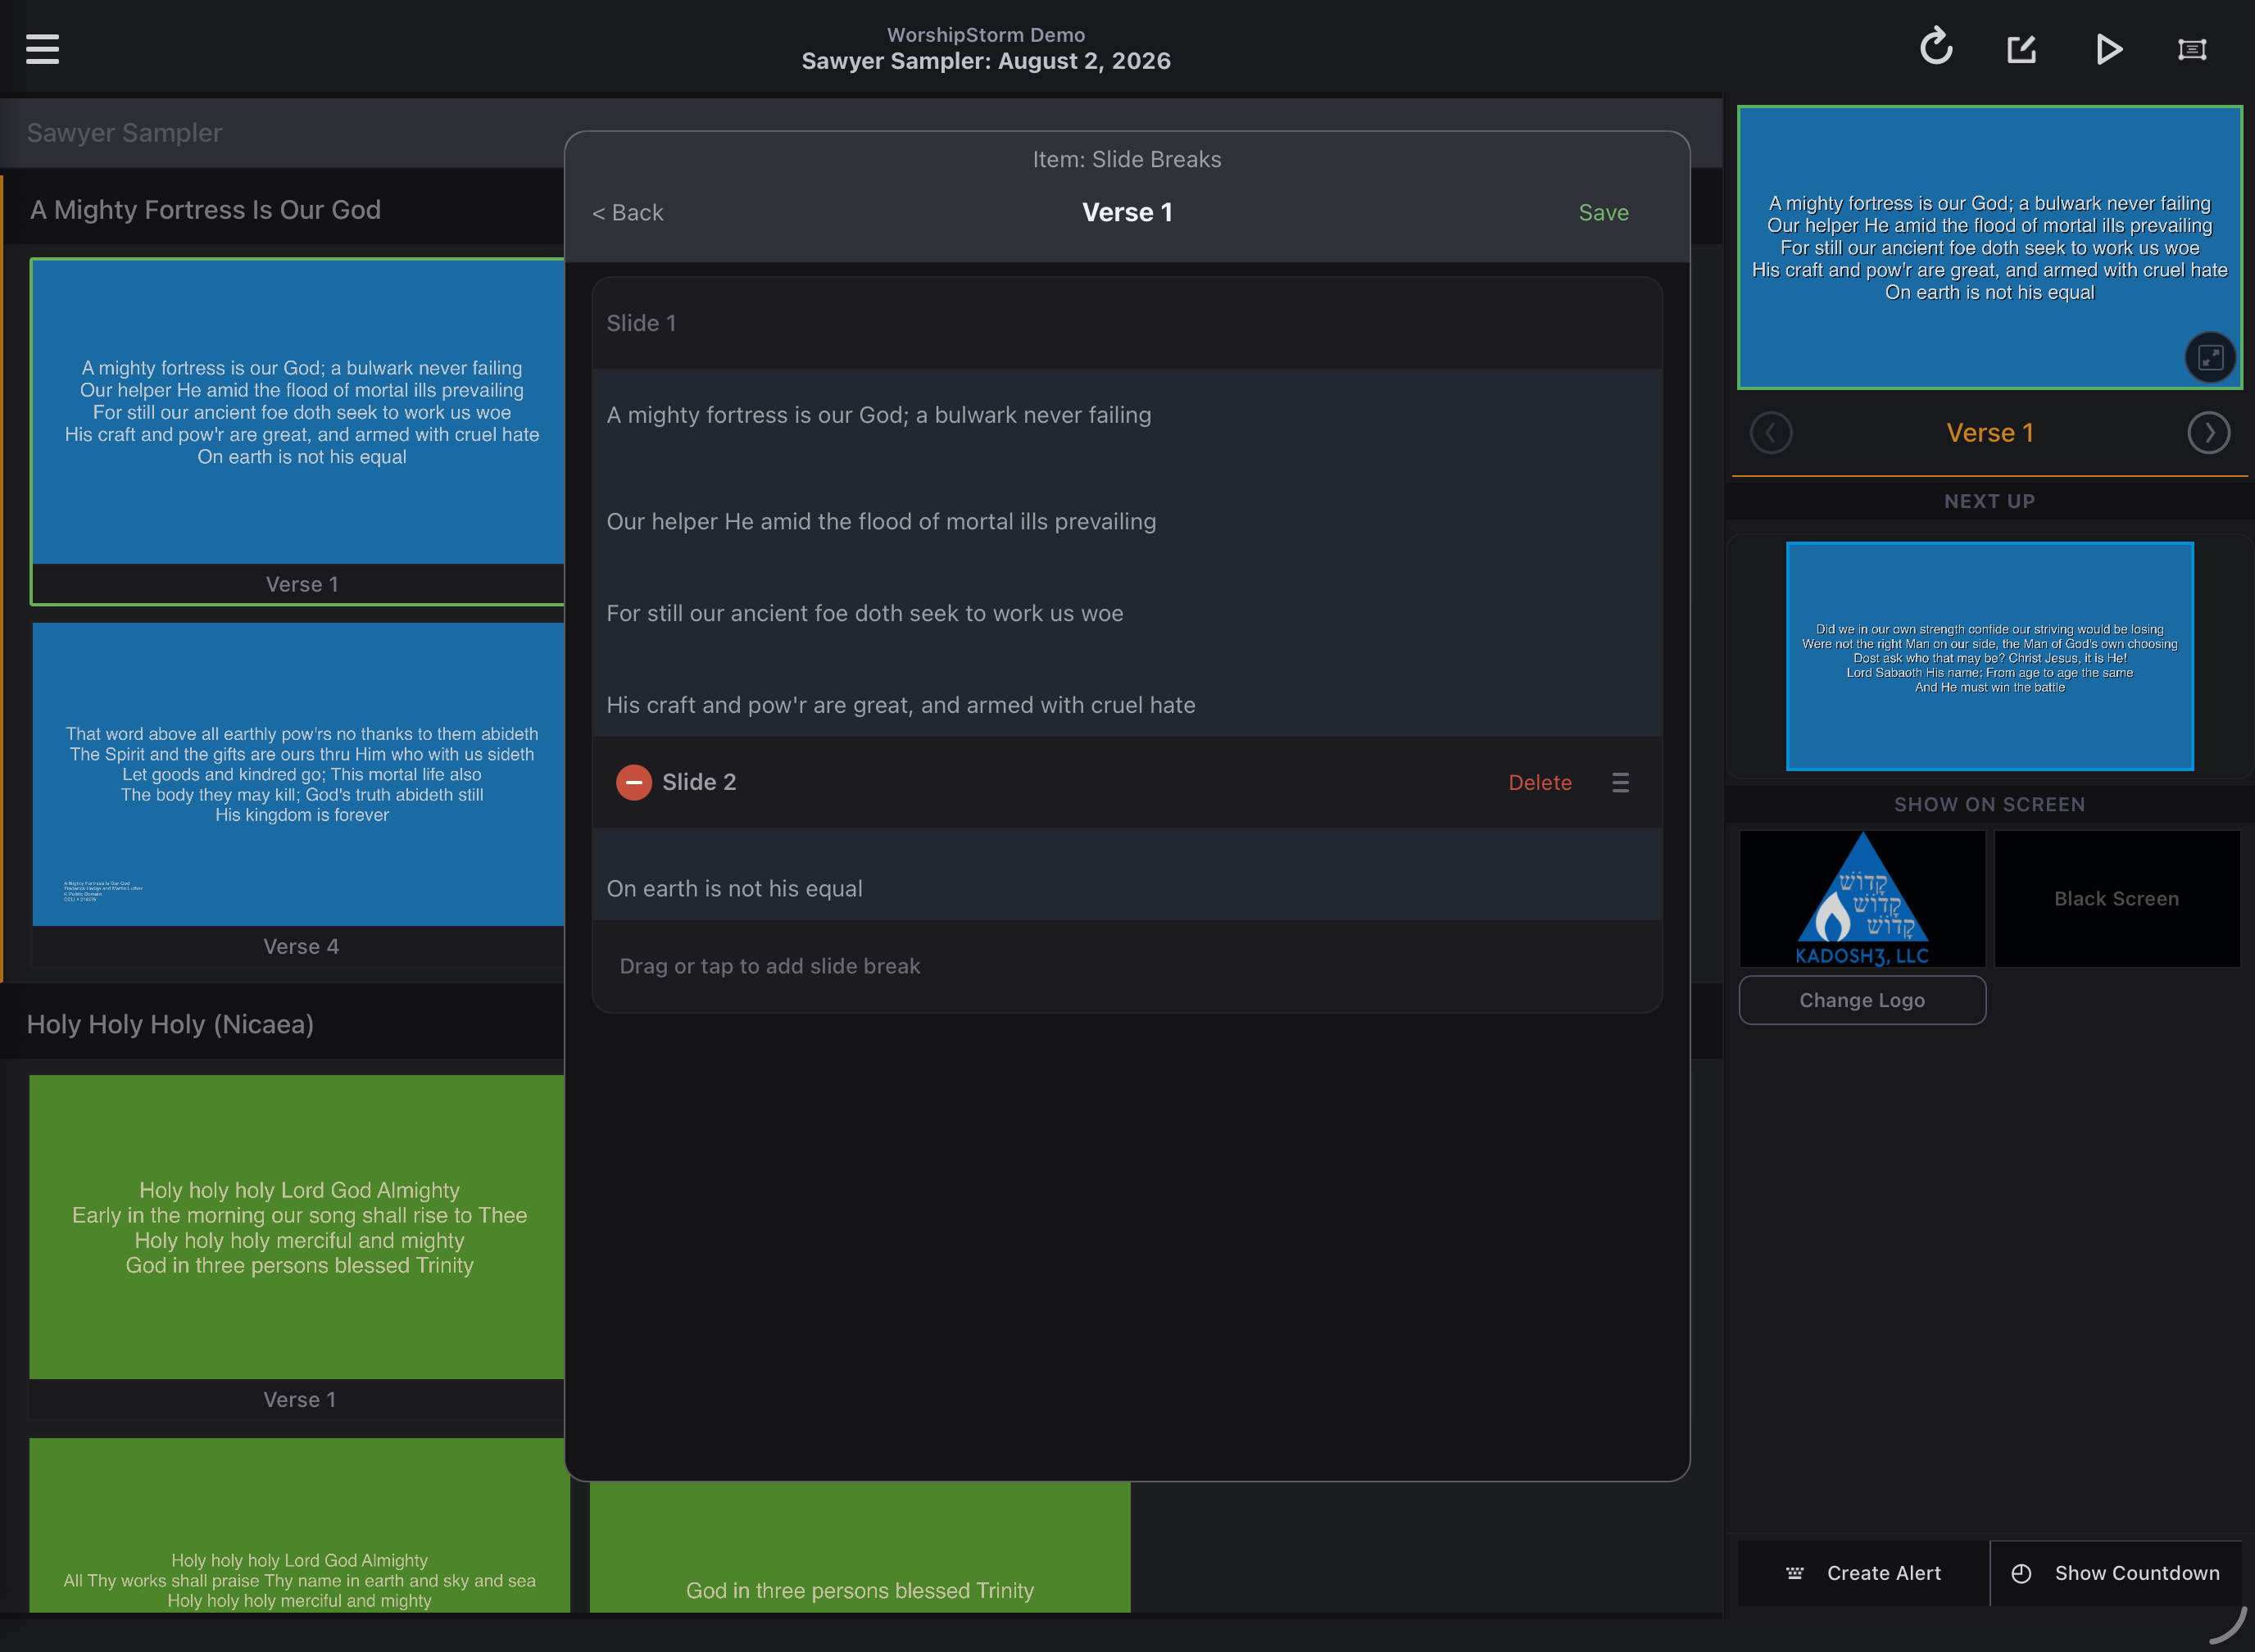
Task: Show the Kadosh3 logo on screen
Action: coord(1862,898)
